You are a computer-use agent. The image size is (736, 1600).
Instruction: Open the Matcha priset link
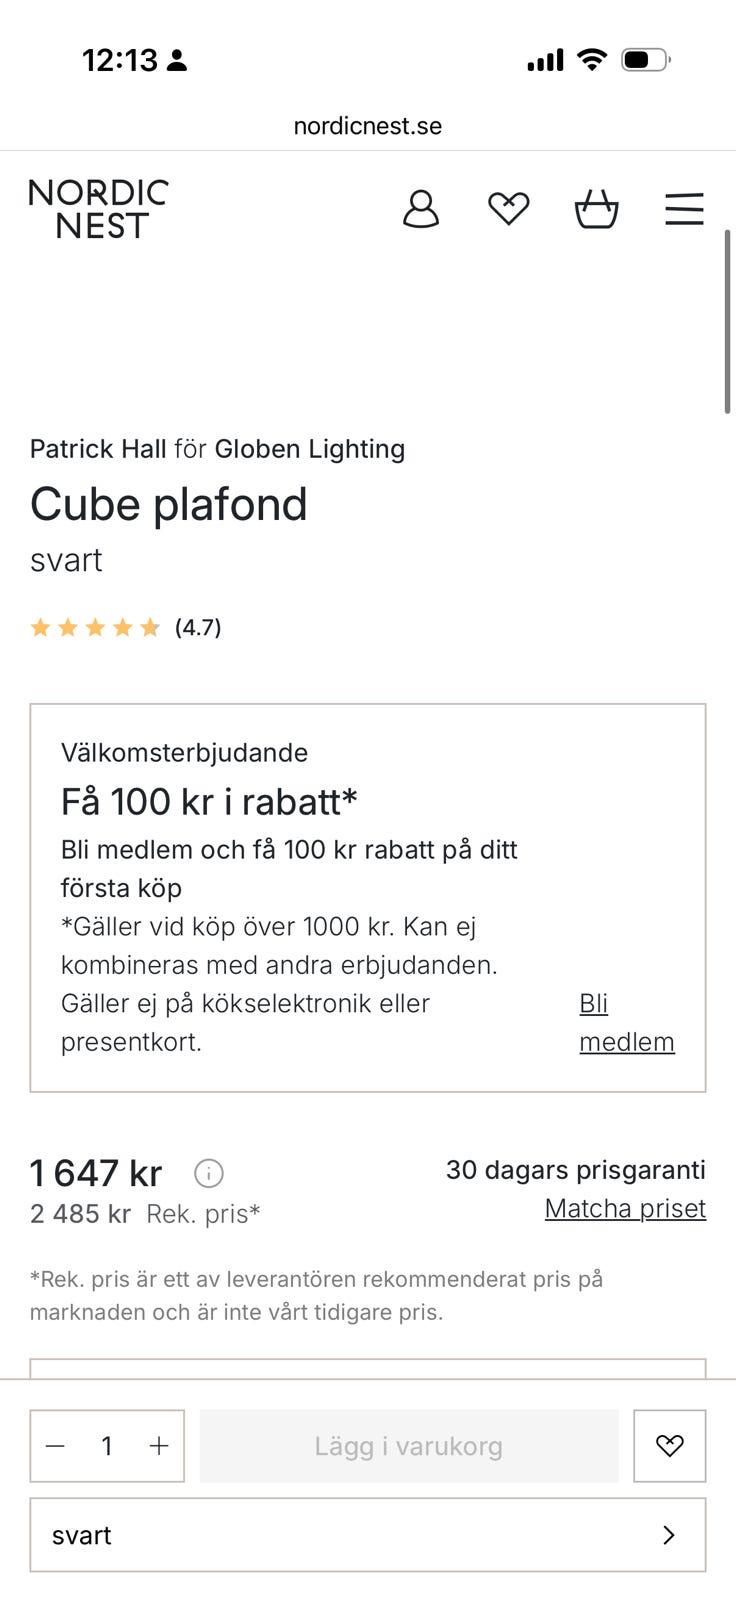pyautogui.click(x=625, y=1208)
